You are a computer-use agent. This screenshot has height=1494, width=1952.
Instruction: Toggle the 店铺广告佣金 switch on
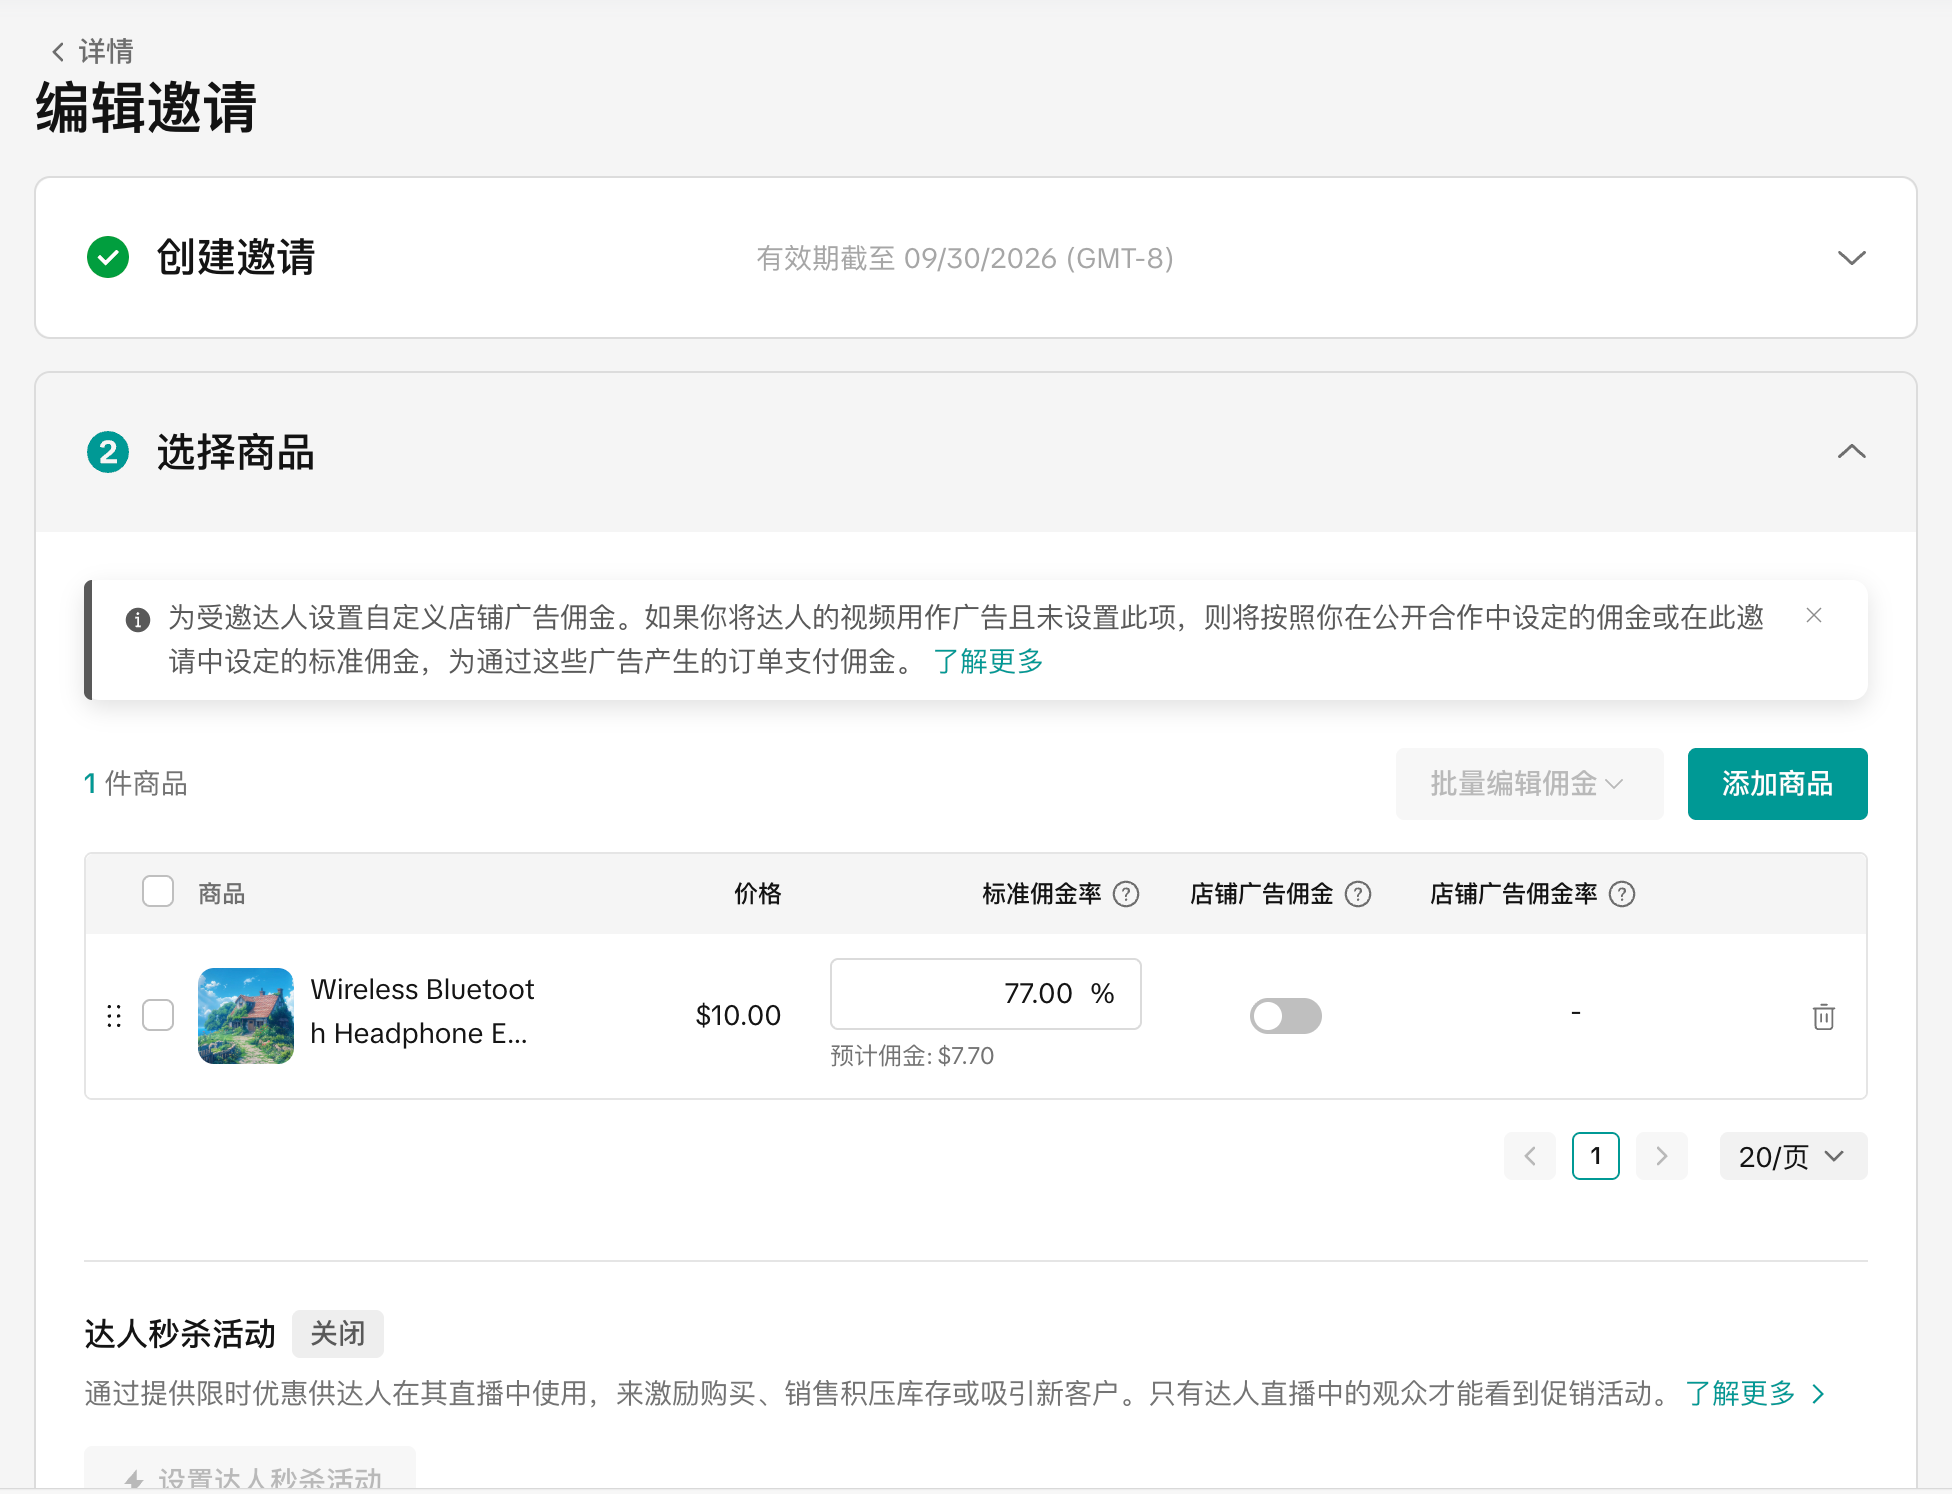pyautogui.click(x=1285, y=1016)
